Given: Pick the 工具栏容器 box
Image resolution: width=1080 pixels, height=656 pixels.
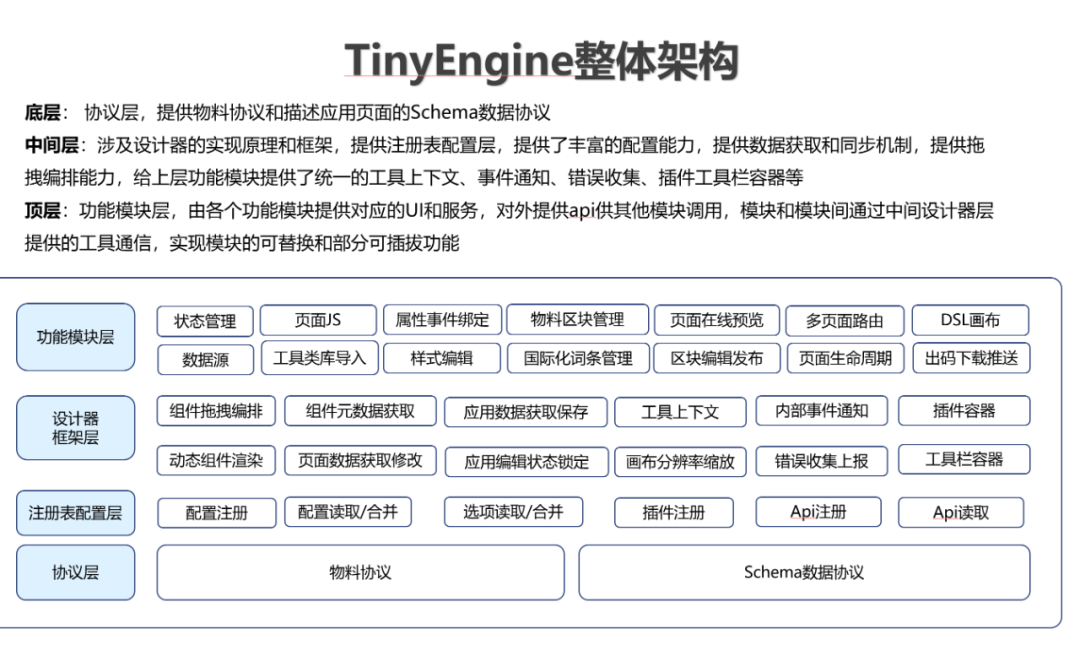Looking at the screenshot, I should click(x=964, y=460).
